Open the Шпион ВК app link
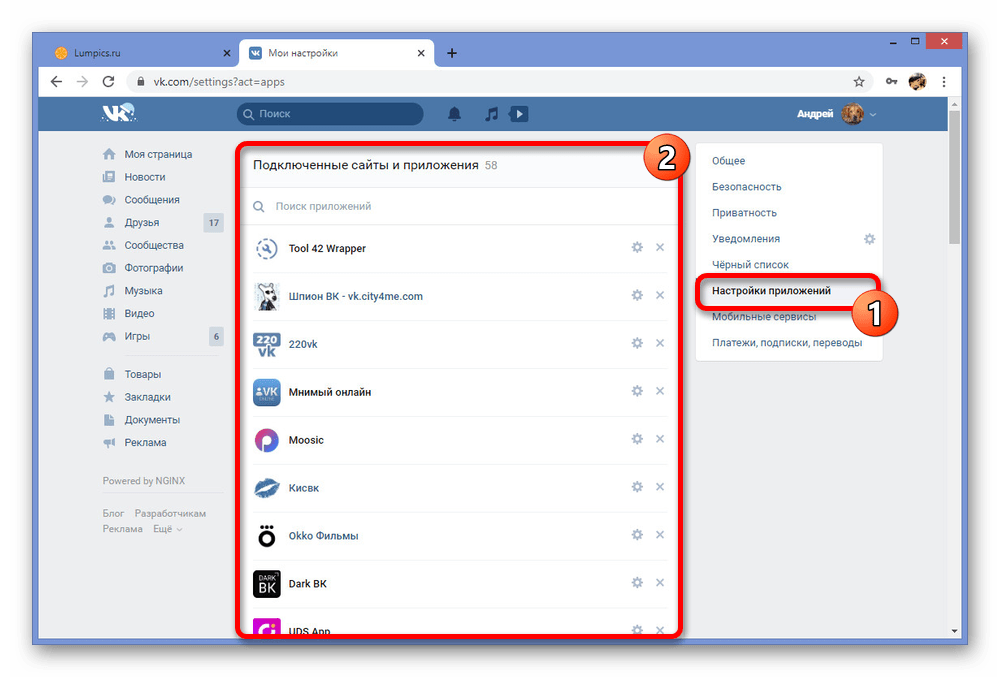1000x677 pixels. (x=355, y=296)
